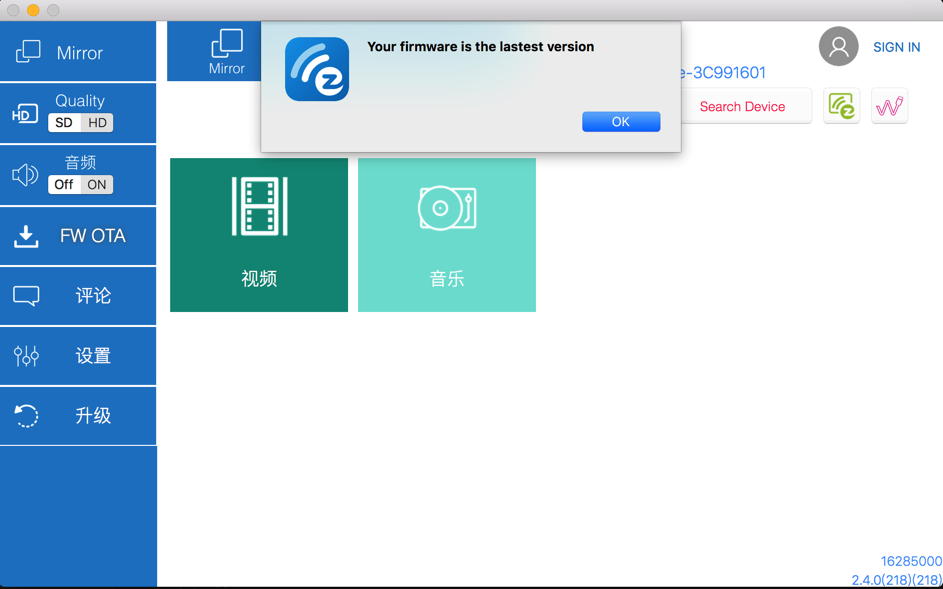The image size is (943, 589).
Task: Click the HD Quality icon
Action: coord(25,114)
